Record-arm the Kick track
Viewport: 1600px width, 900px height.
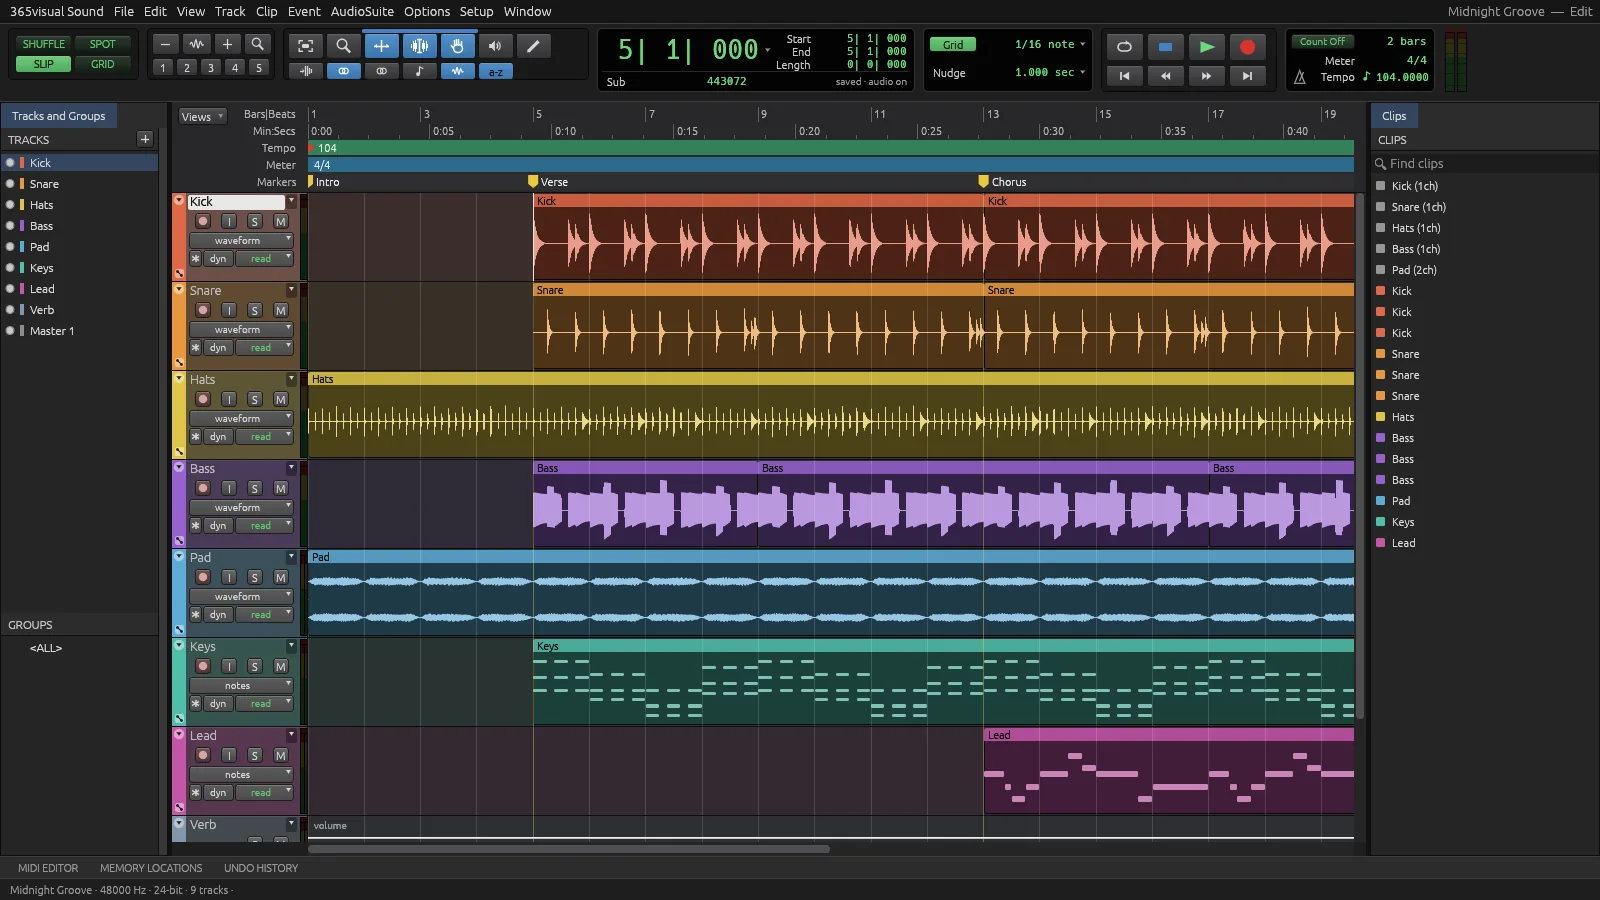coord(203,221)
